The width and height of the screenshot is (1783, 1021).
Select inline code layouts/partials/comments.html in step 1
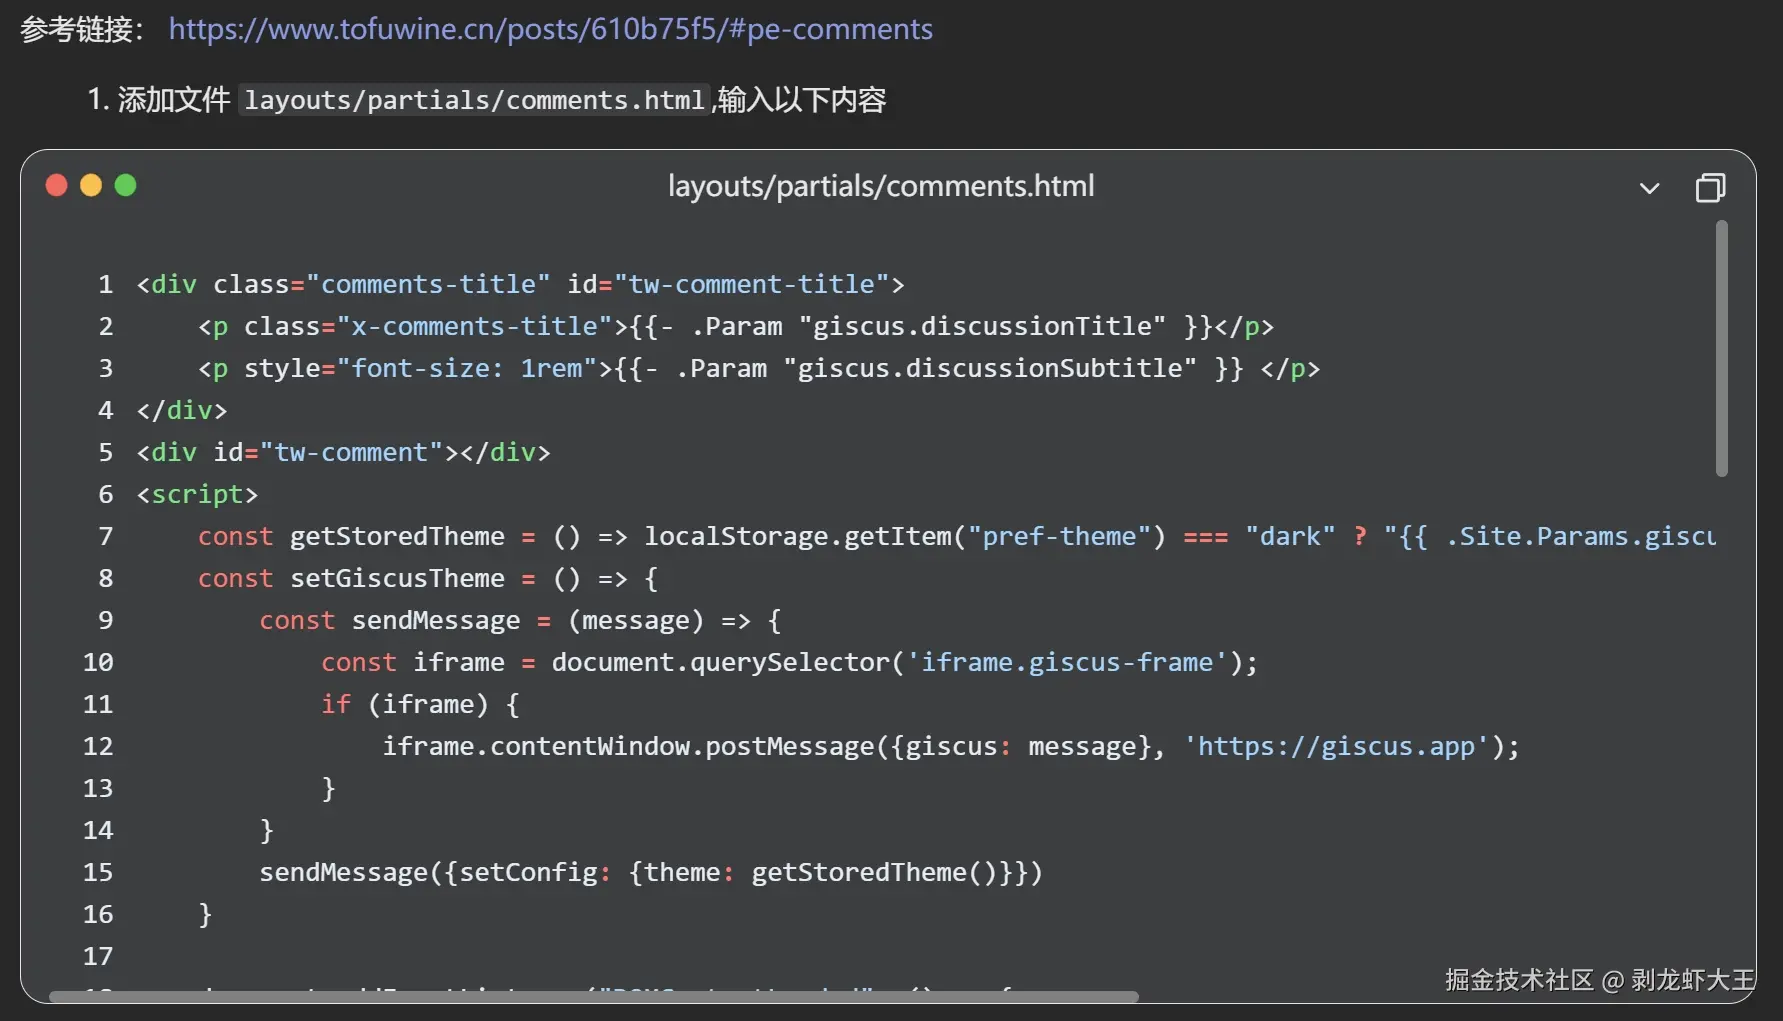[474, 100]
